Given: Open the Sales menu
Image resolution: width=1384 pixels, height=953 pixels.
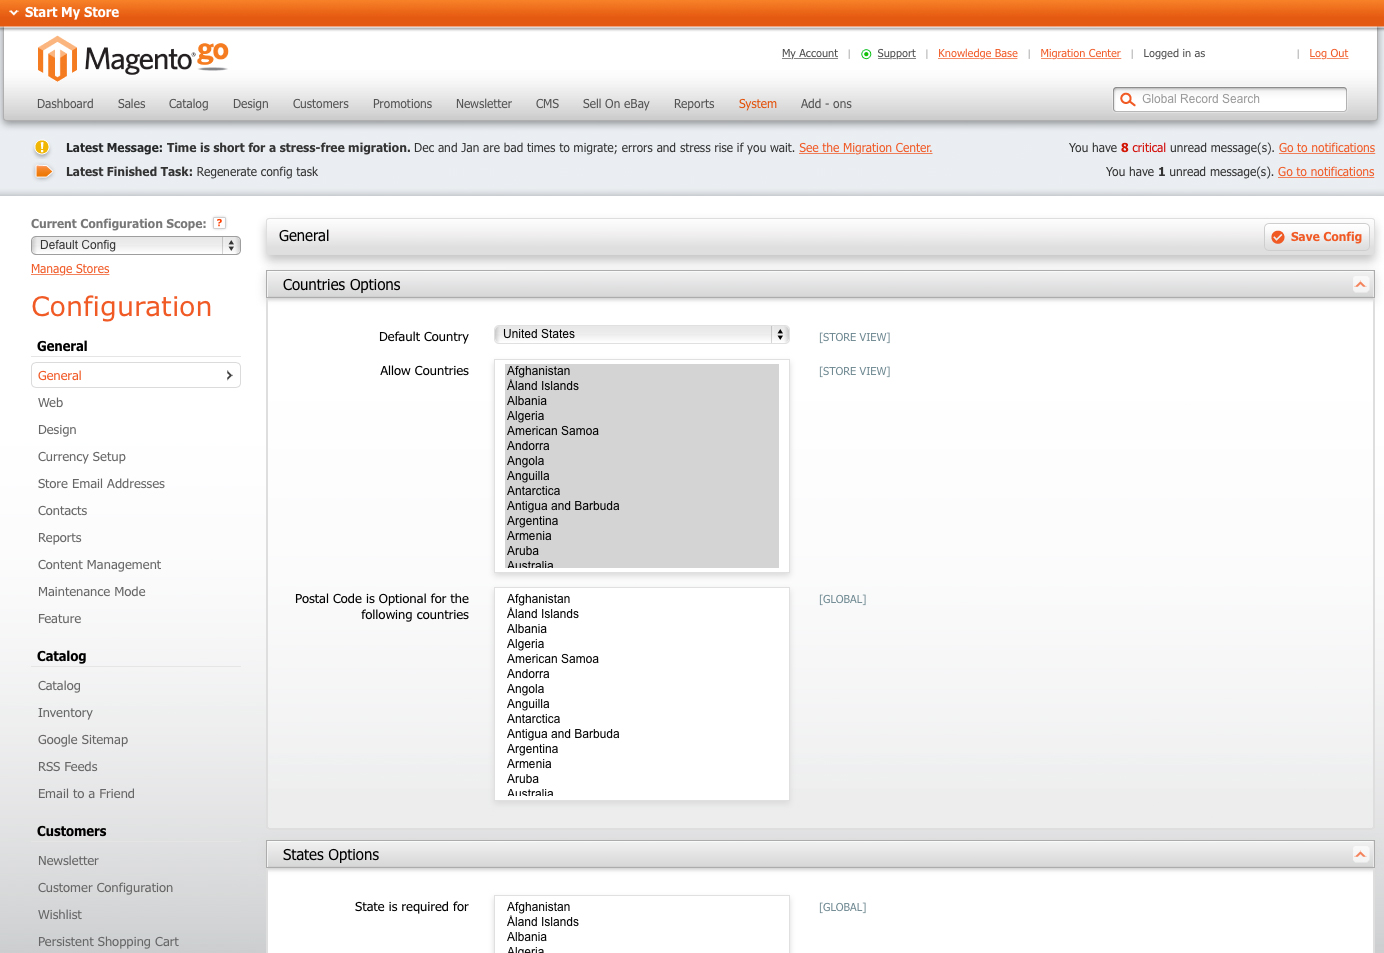Looking at the screenshot, I should (x=131, y=104).
